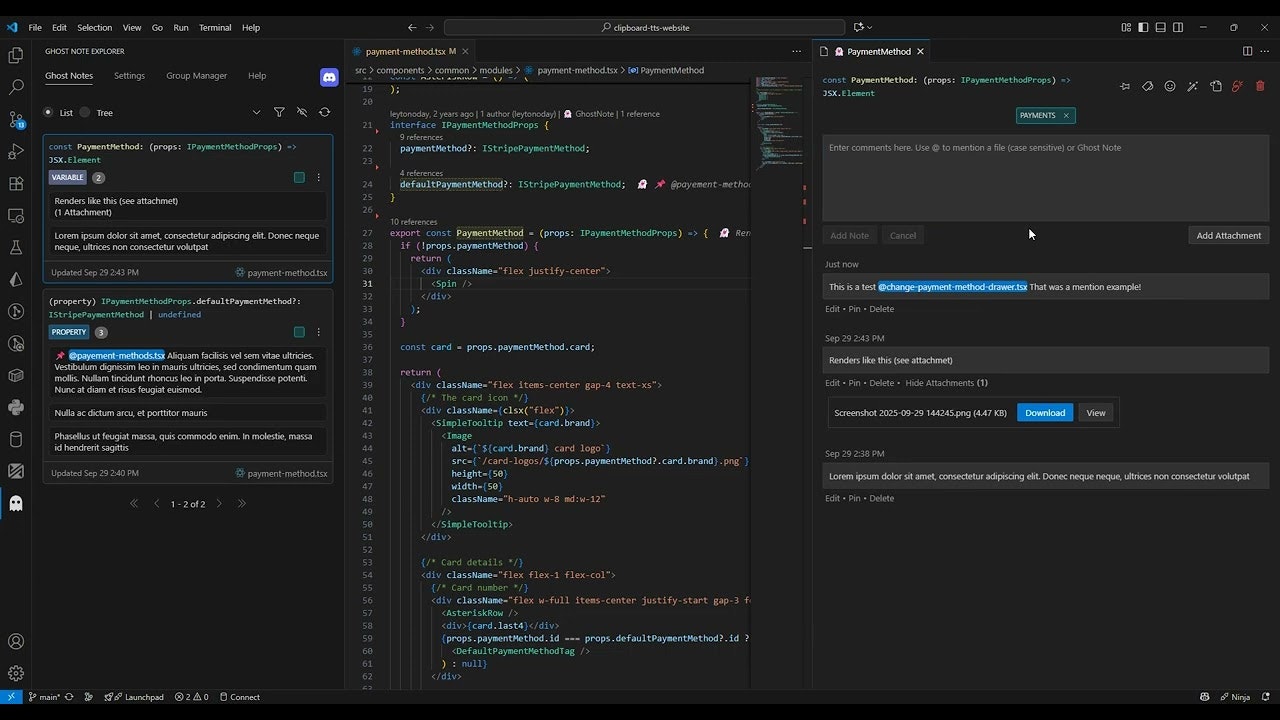Screen dimensions: 1280x720
Task: Click the red trash icon for PaymentMethod note
Action: [x=1259, y=86]
